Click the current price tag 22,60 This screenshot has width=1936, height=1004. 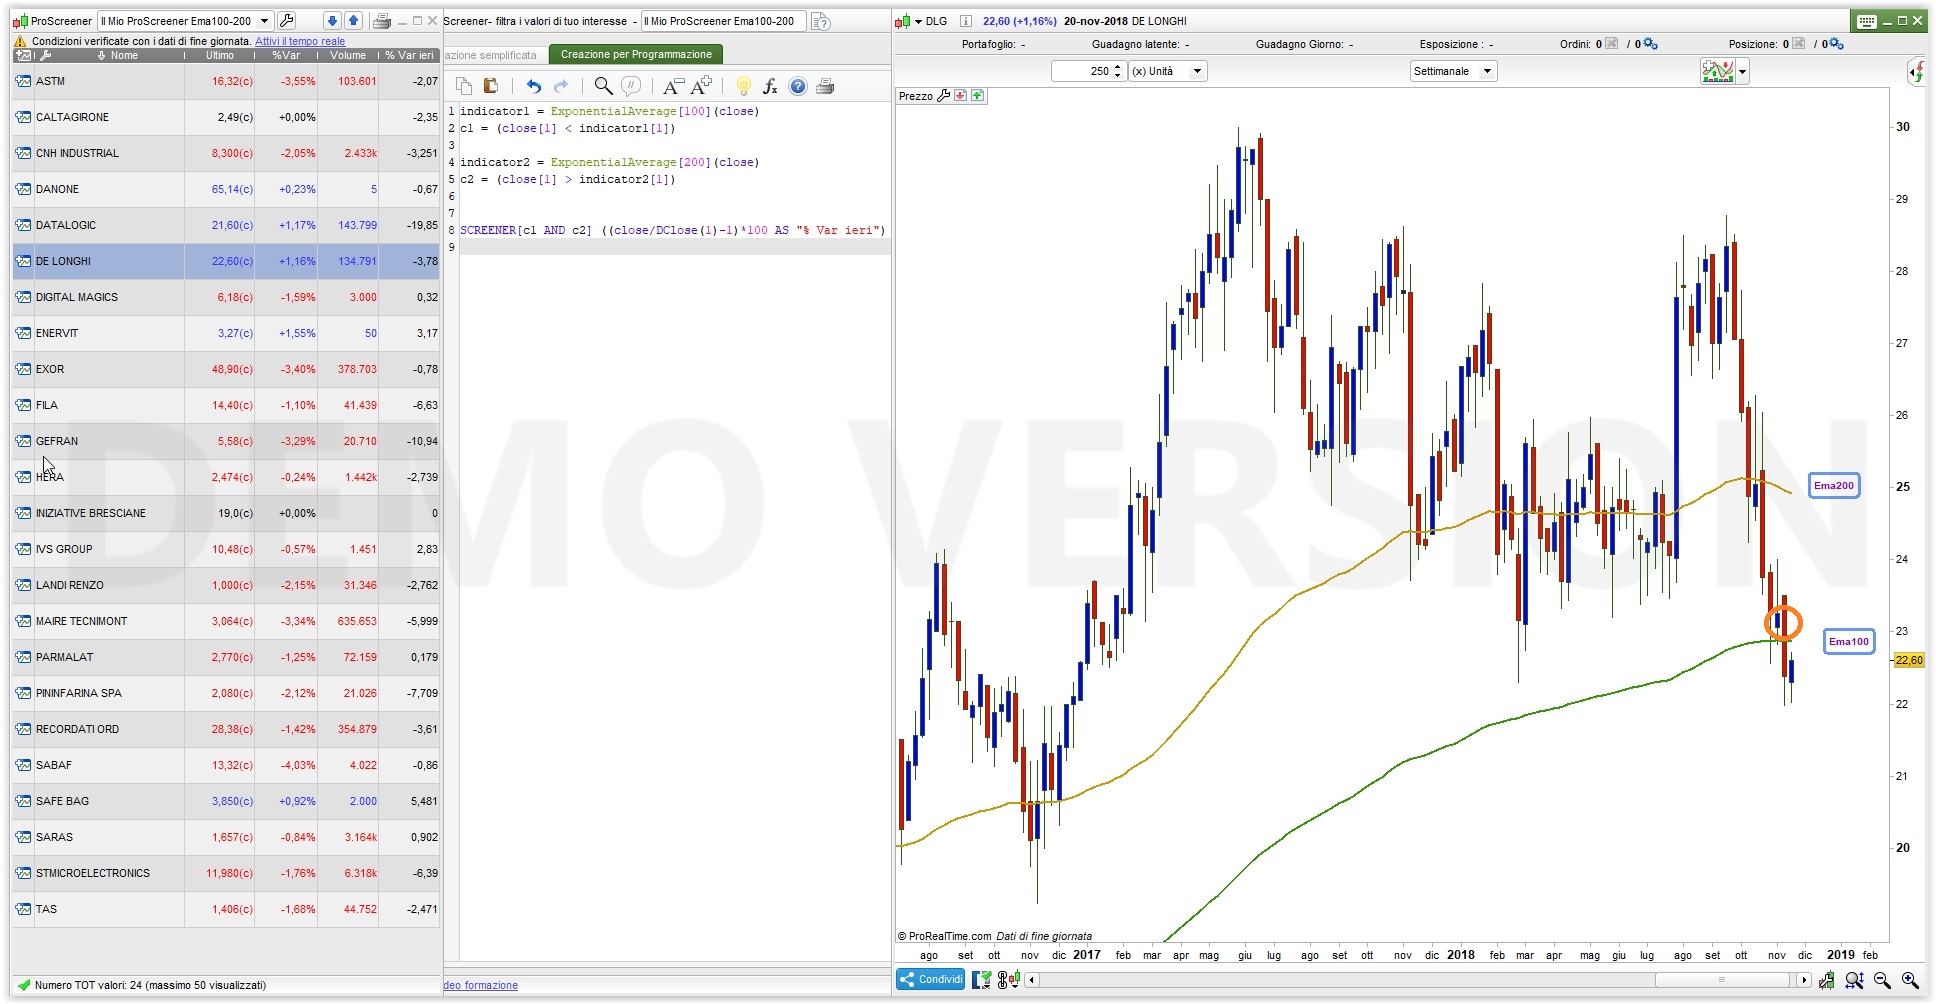pos(1909,660)
